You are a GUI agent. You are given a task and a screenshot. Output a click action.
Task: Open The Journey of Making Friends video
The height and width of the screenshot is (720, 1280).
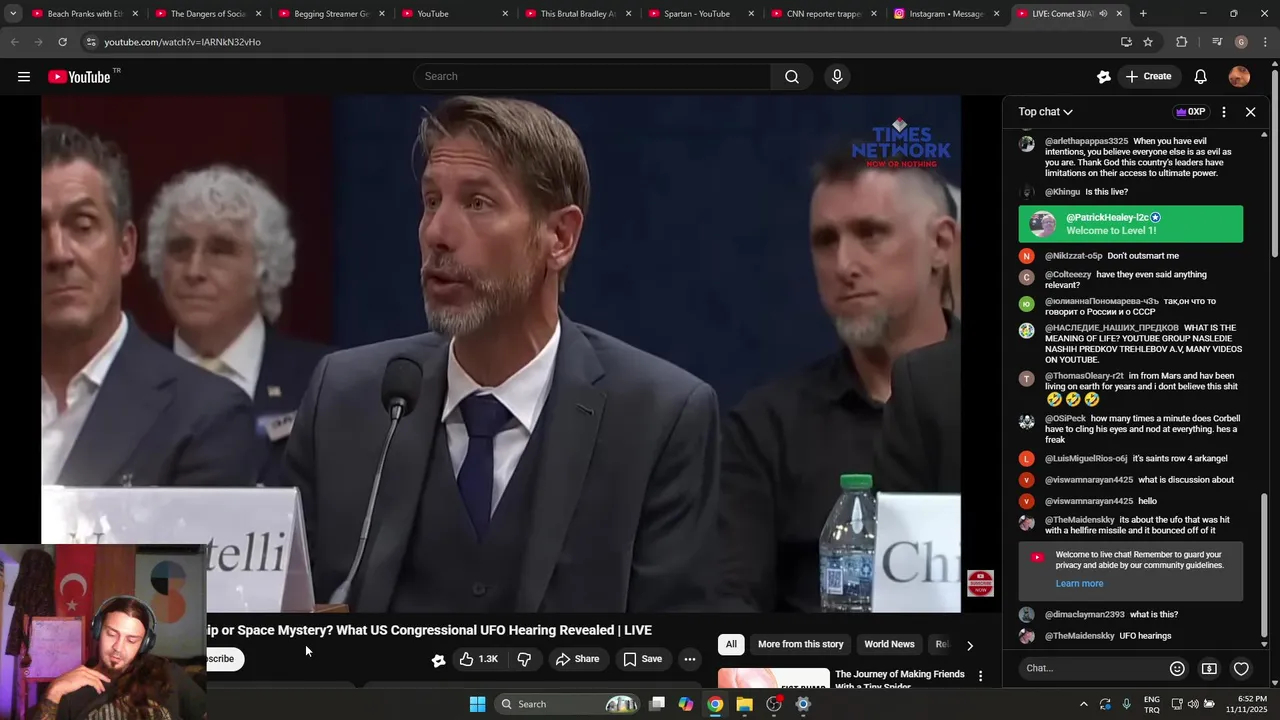tap(900, 679)
